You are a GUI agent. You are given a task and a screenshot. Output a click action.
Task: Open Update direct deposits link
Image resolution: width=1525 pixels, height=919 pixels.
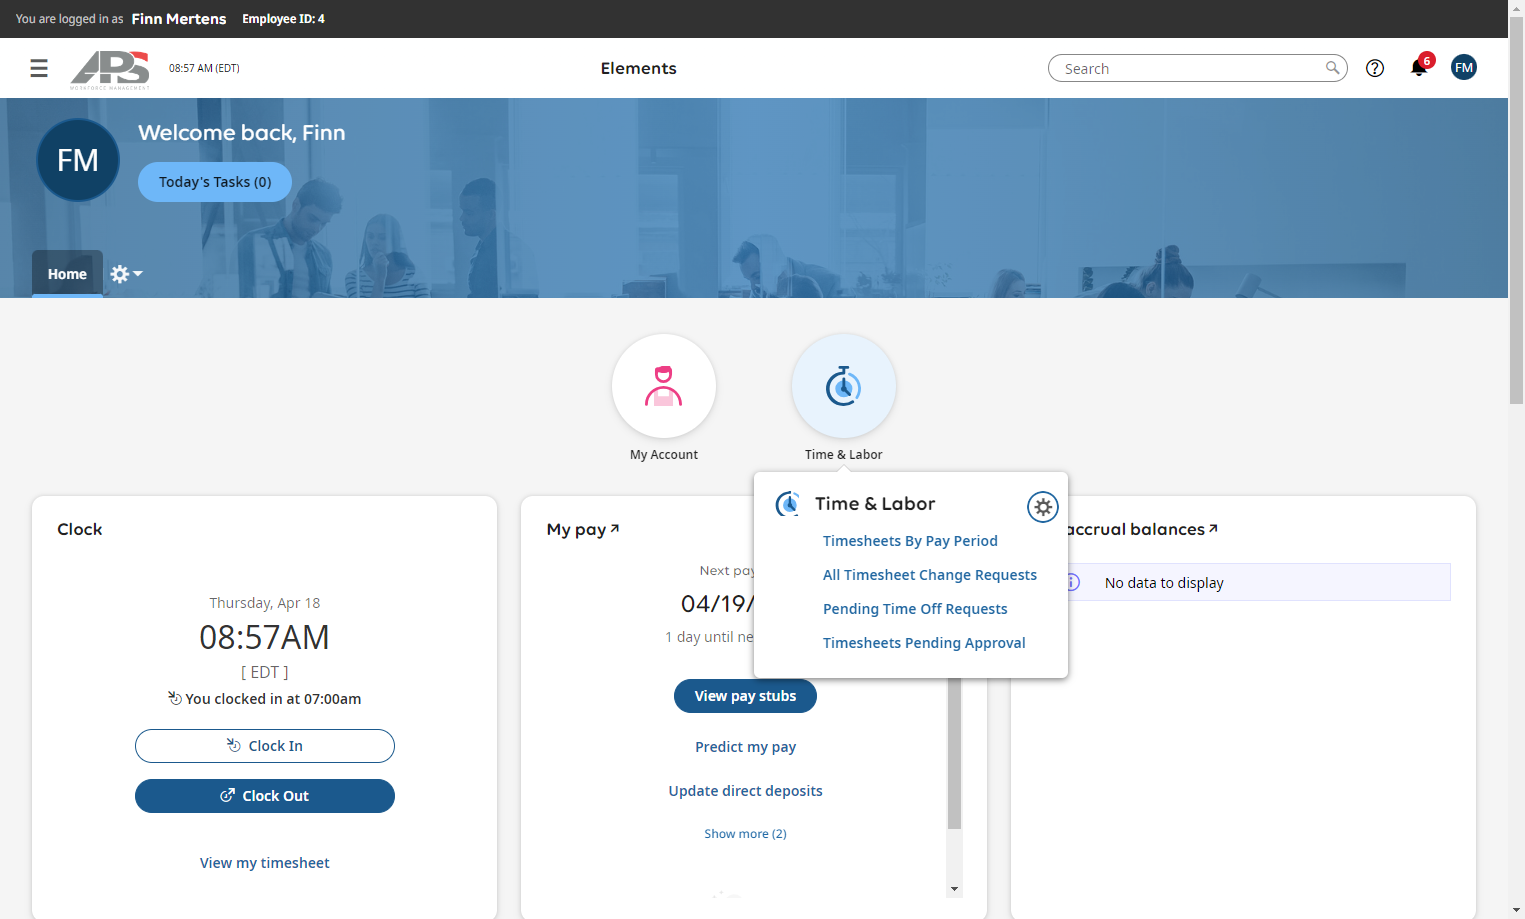745,791
